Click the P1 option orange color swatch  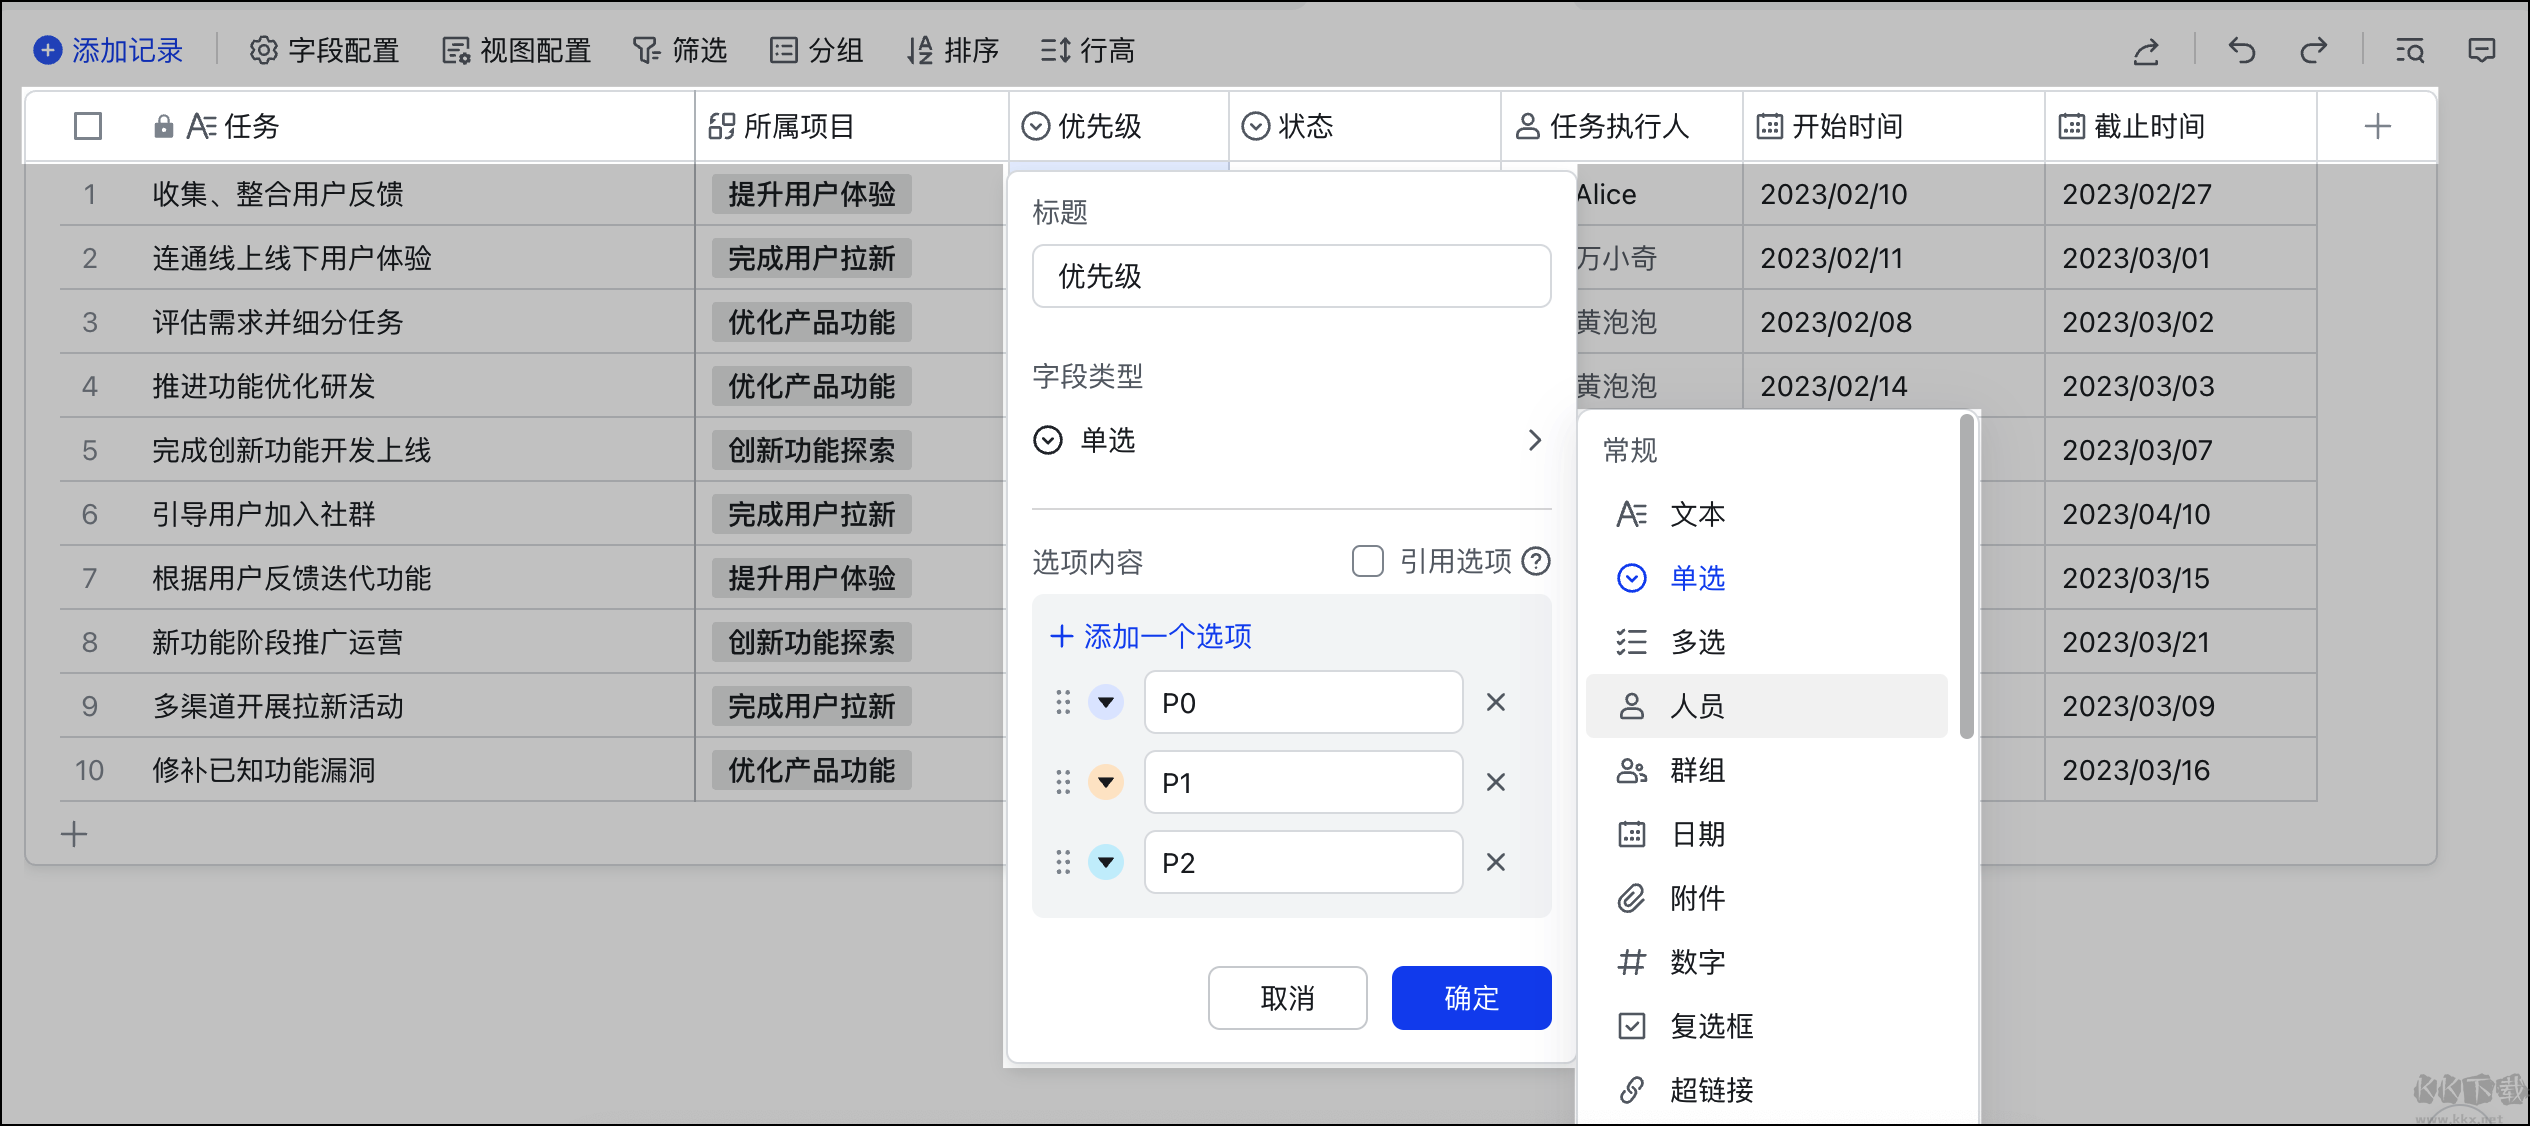[1105, 782]
